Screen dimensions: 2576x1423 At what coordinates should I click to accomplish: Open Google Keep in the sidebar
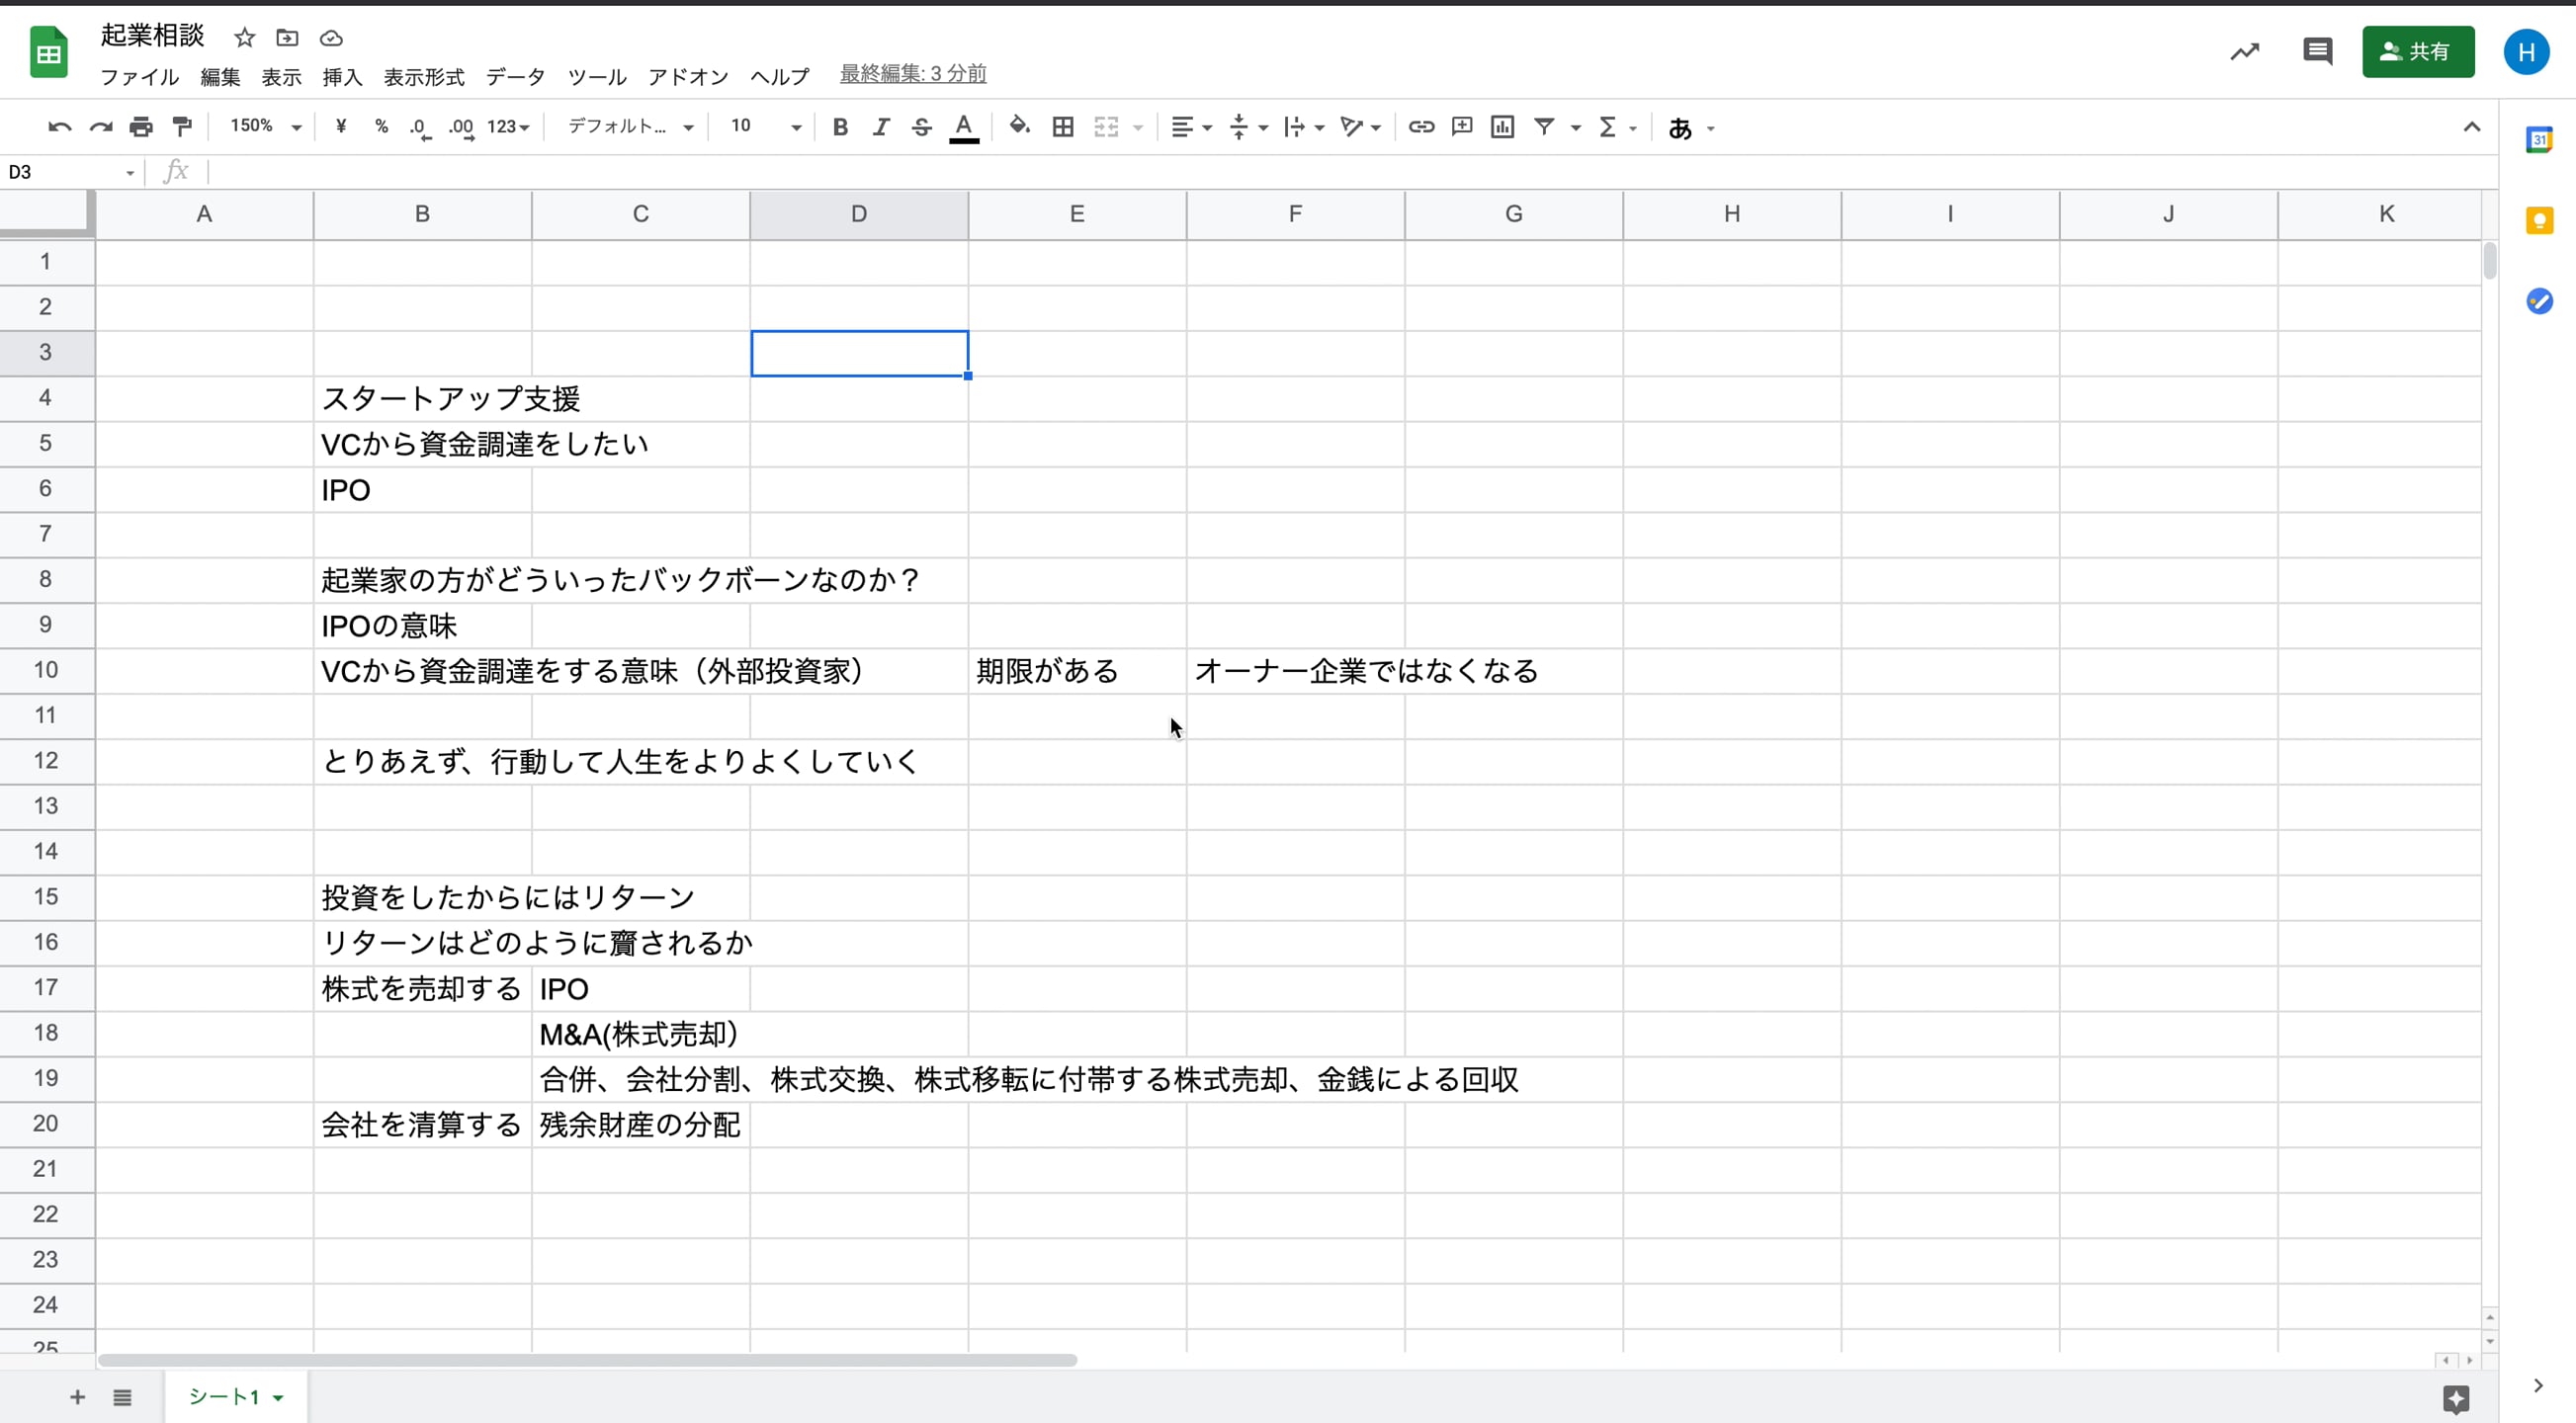[x=2540, y=221]
